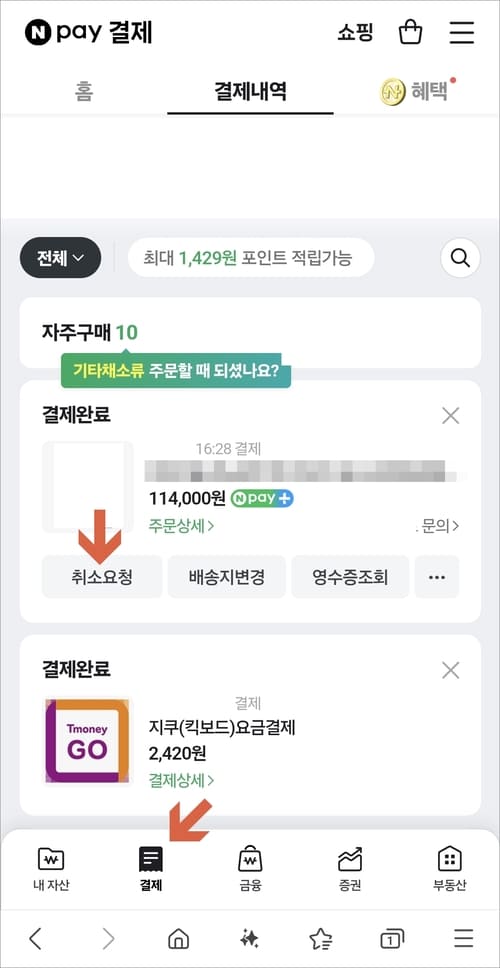This screenshot has width=500, height=968.
Task: Tap the search magnifier icon
Action: (x=460, y=257)
